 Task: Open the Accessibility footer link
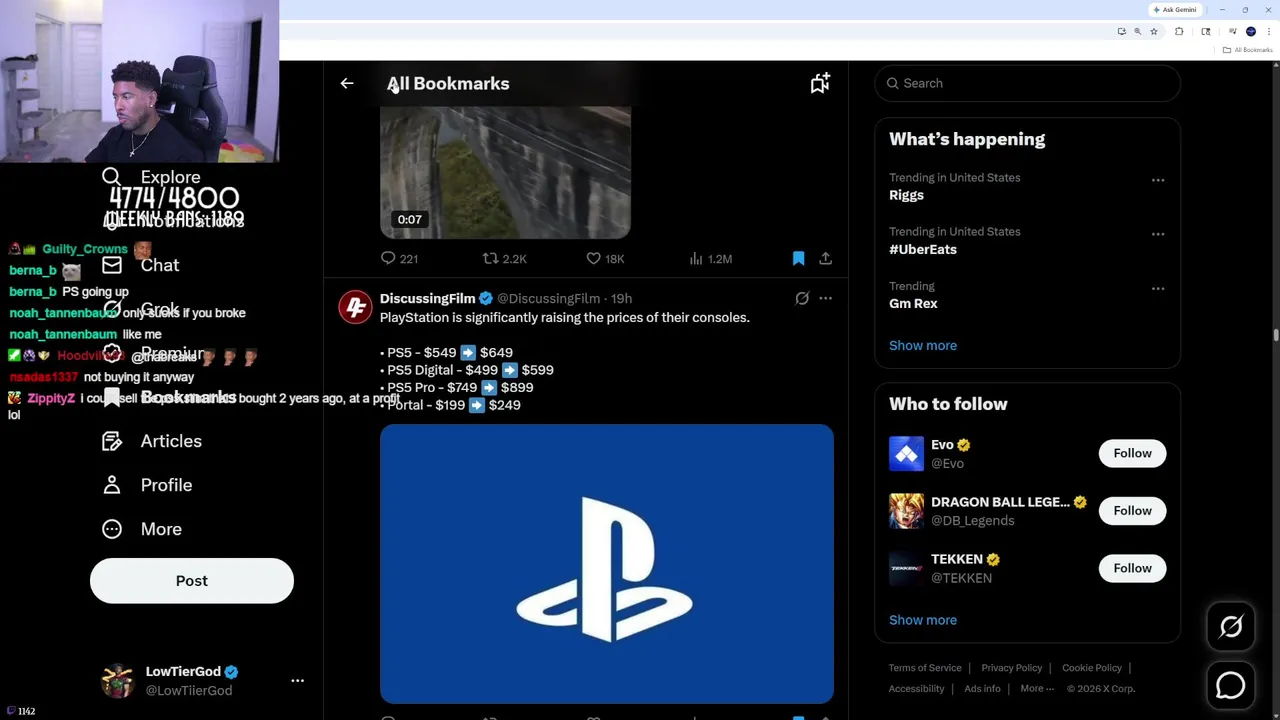click(x=916, y=688)
